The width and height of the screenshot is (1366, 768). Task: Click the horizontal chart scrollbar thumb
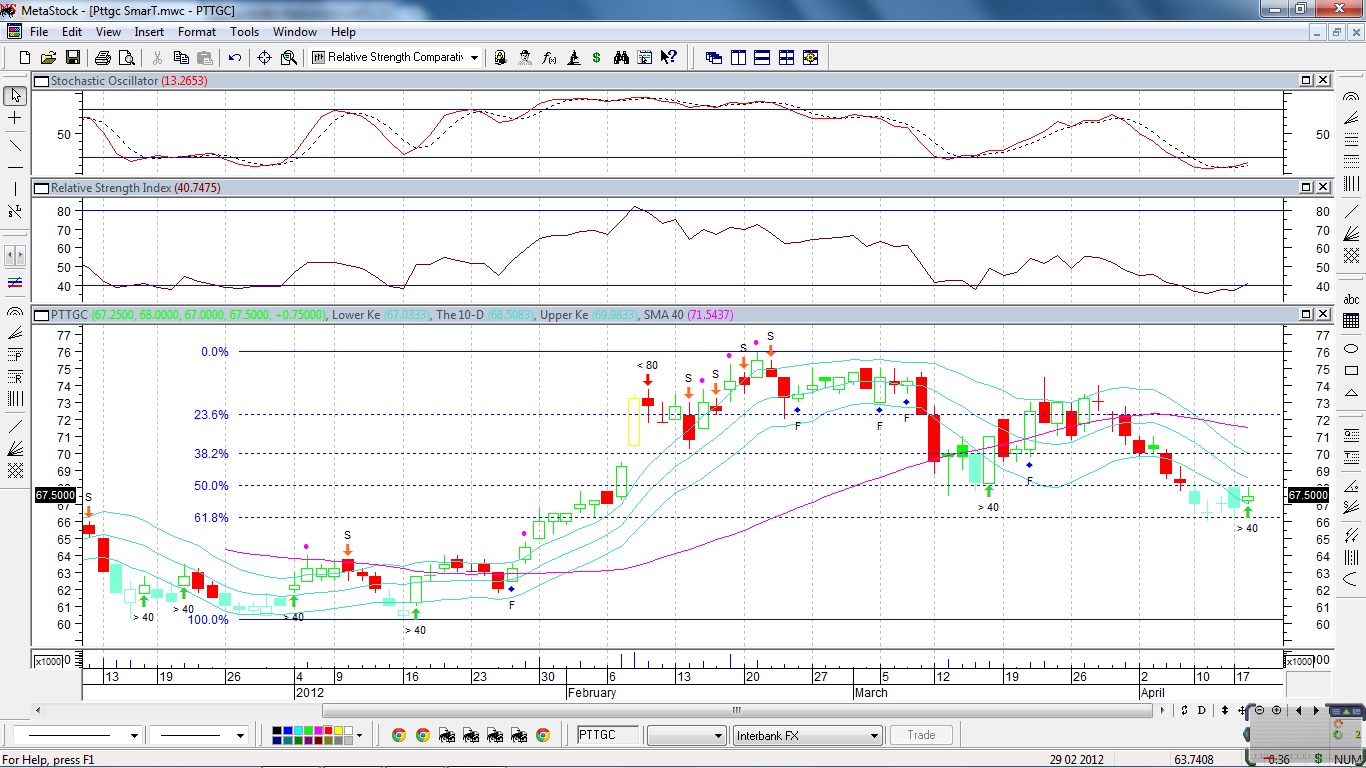coord(736,711)
